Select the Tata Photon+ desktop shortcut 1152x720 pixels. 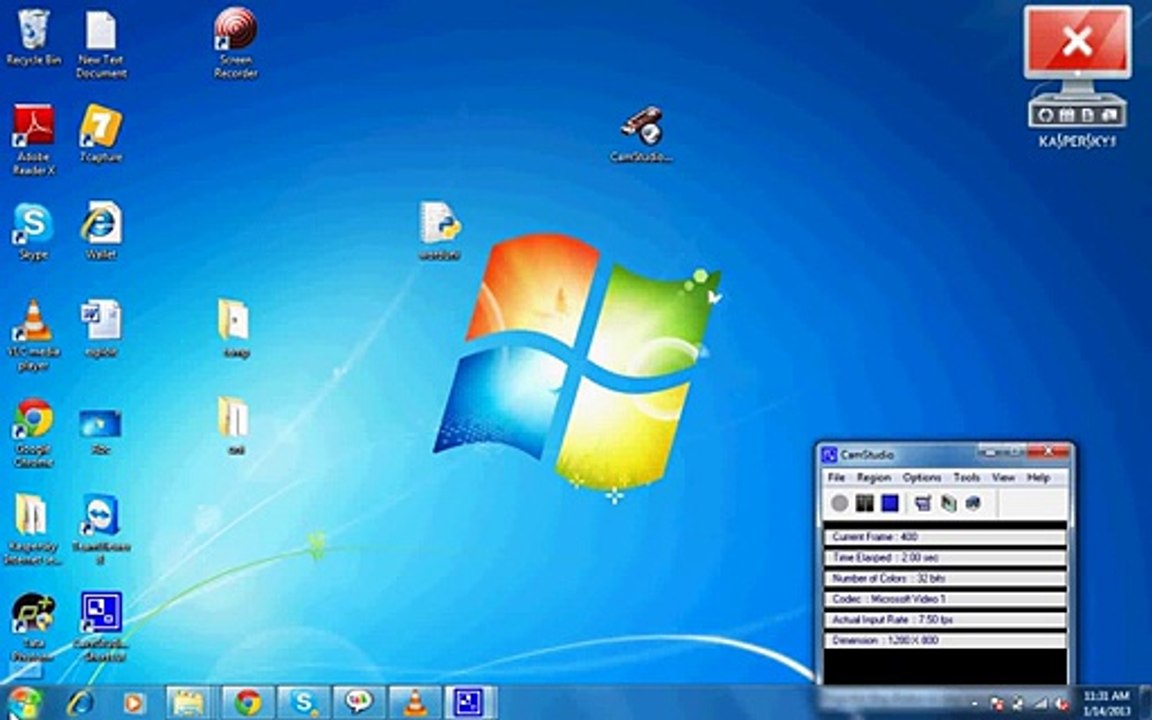click(33, 628)
